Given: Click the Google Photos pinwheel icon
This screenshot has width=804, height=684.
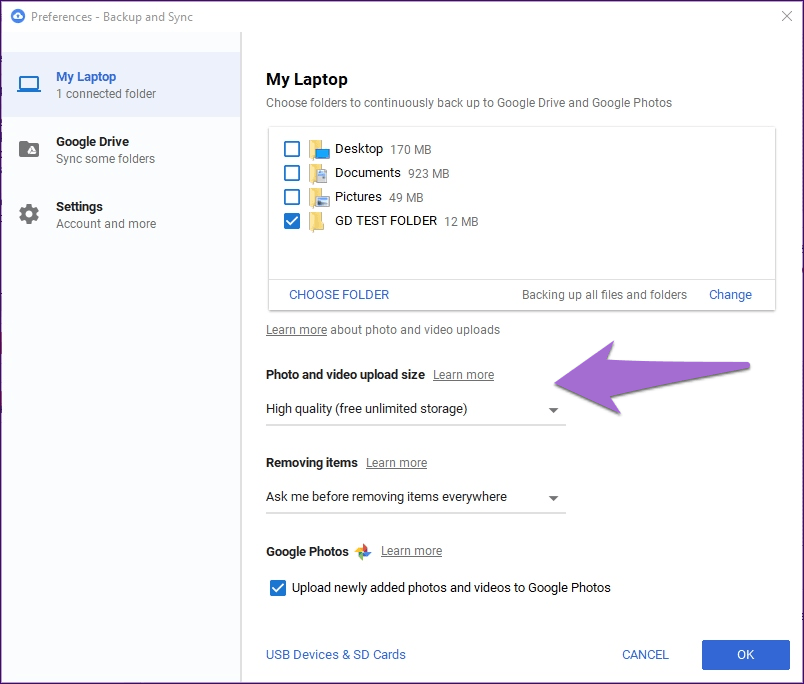Looking at the screenshot, I should 363,552.
